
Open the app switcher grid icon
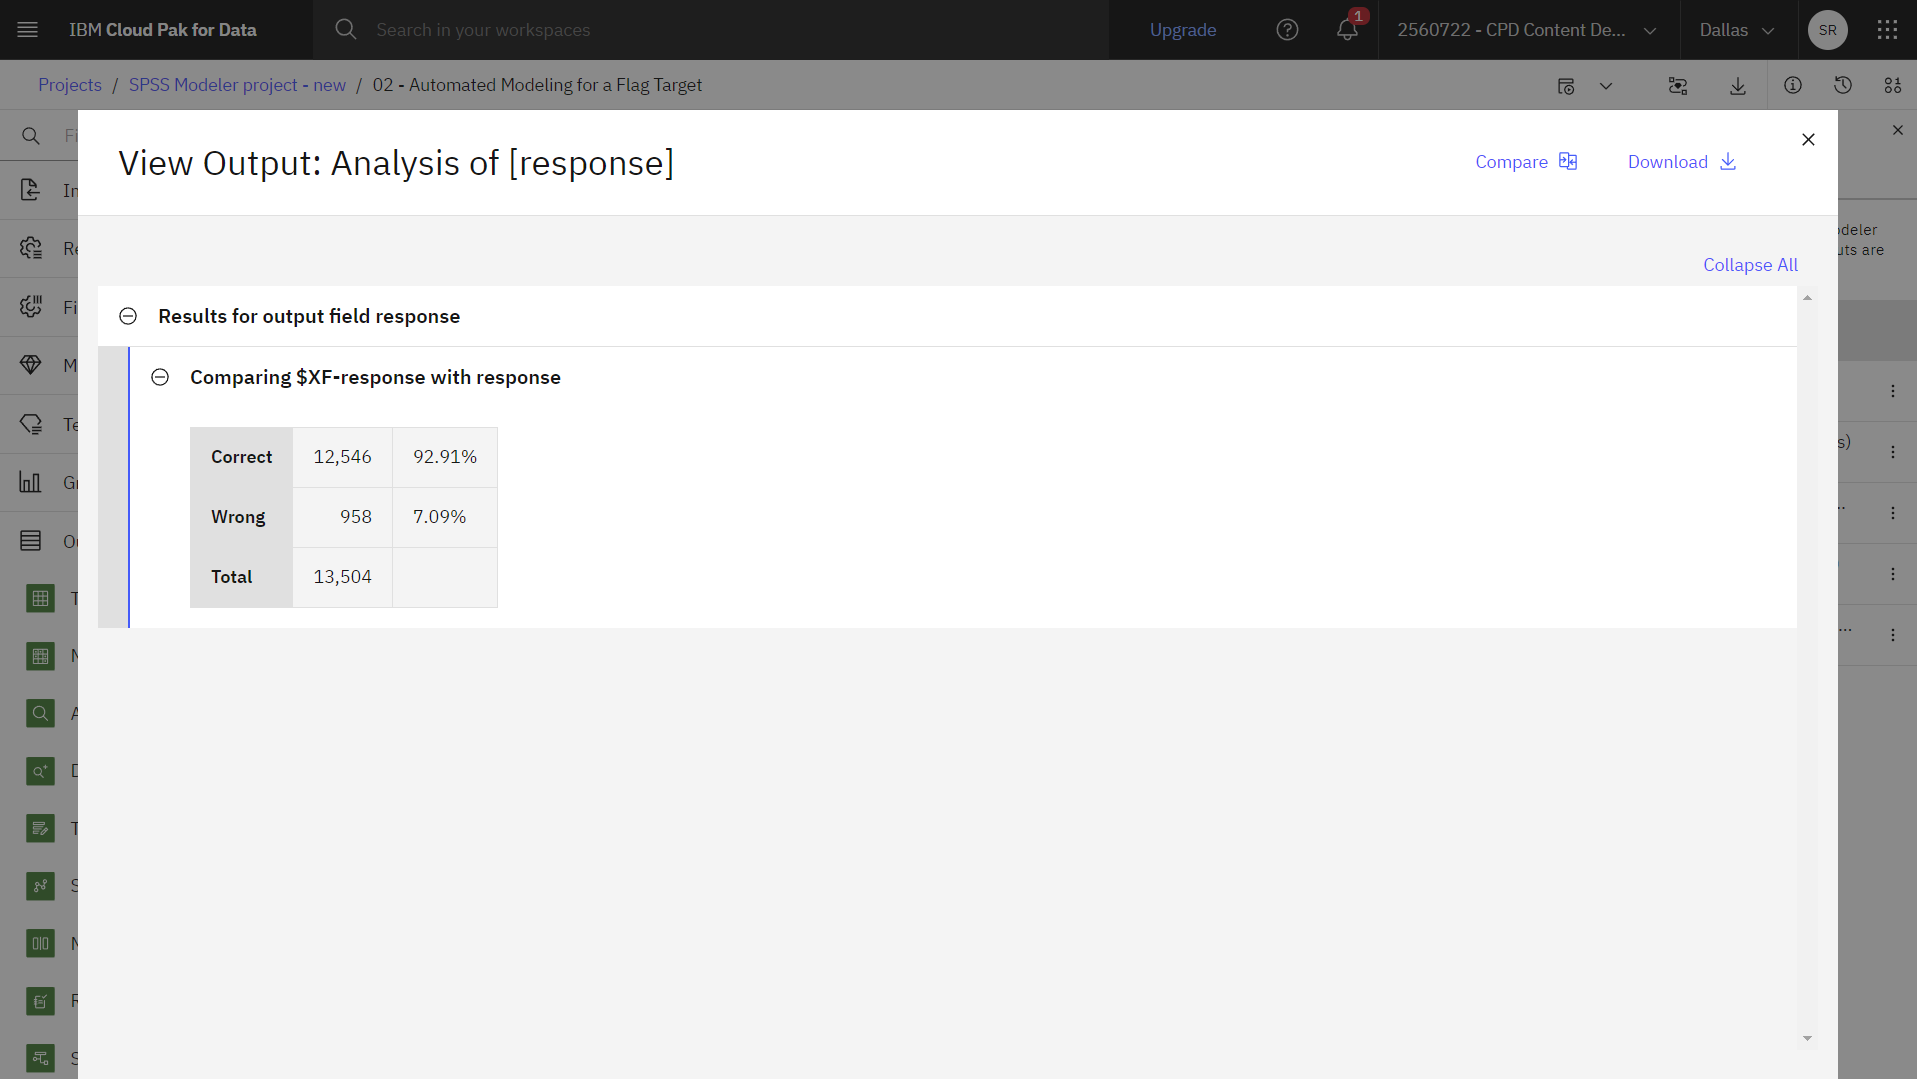coord(1887,30)
